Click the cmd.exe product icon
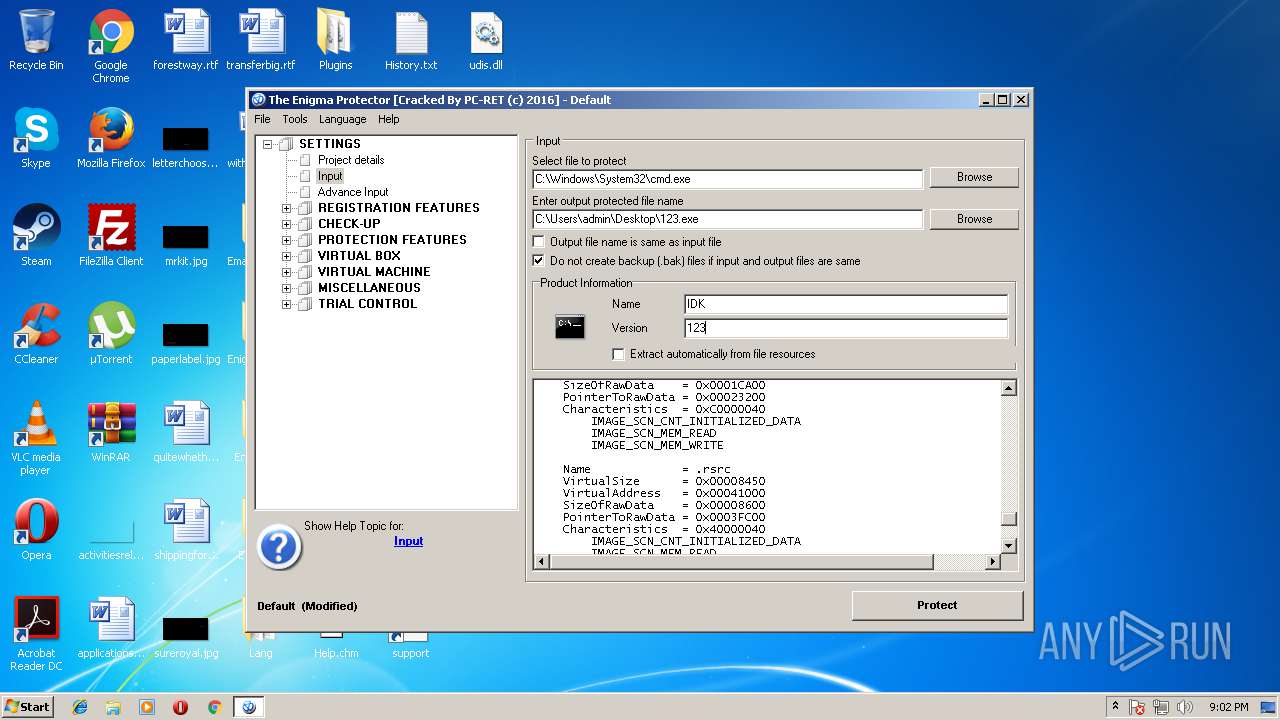 point(570,327)
